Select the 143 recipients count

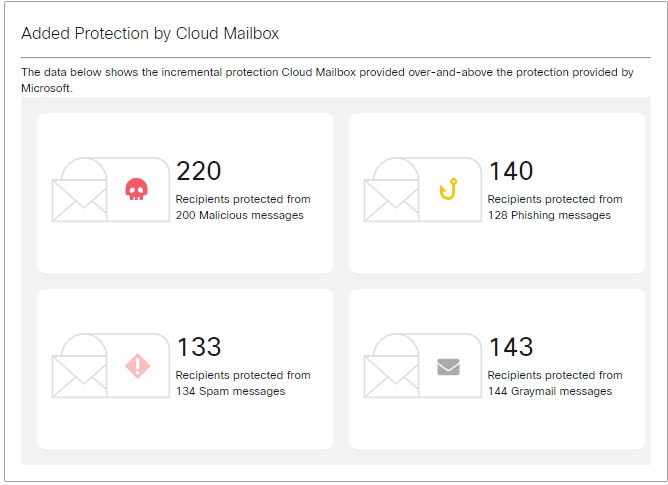(511, 347)
